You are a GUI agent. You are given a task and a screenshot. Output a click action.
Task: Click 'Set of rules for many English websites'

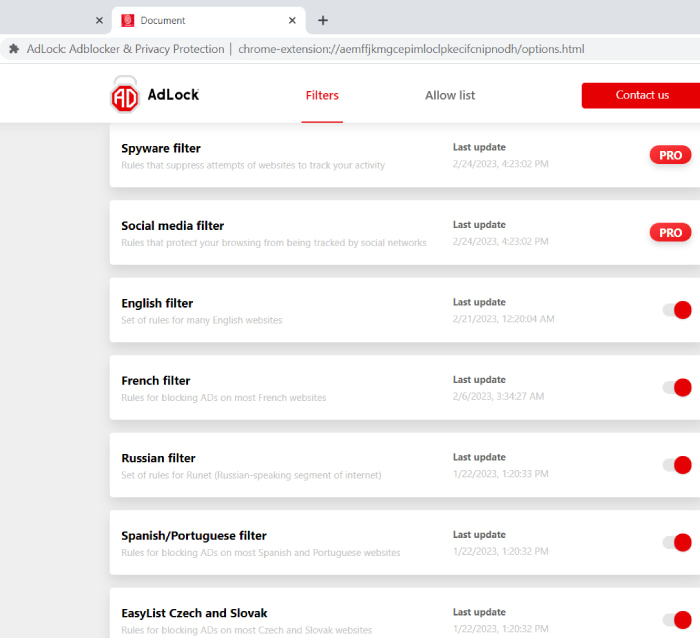(x=202, y=320)
